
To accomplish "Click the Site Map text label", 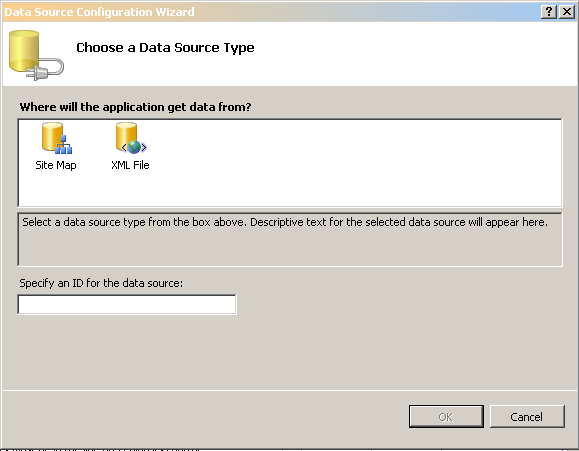I will click(56, 165).
